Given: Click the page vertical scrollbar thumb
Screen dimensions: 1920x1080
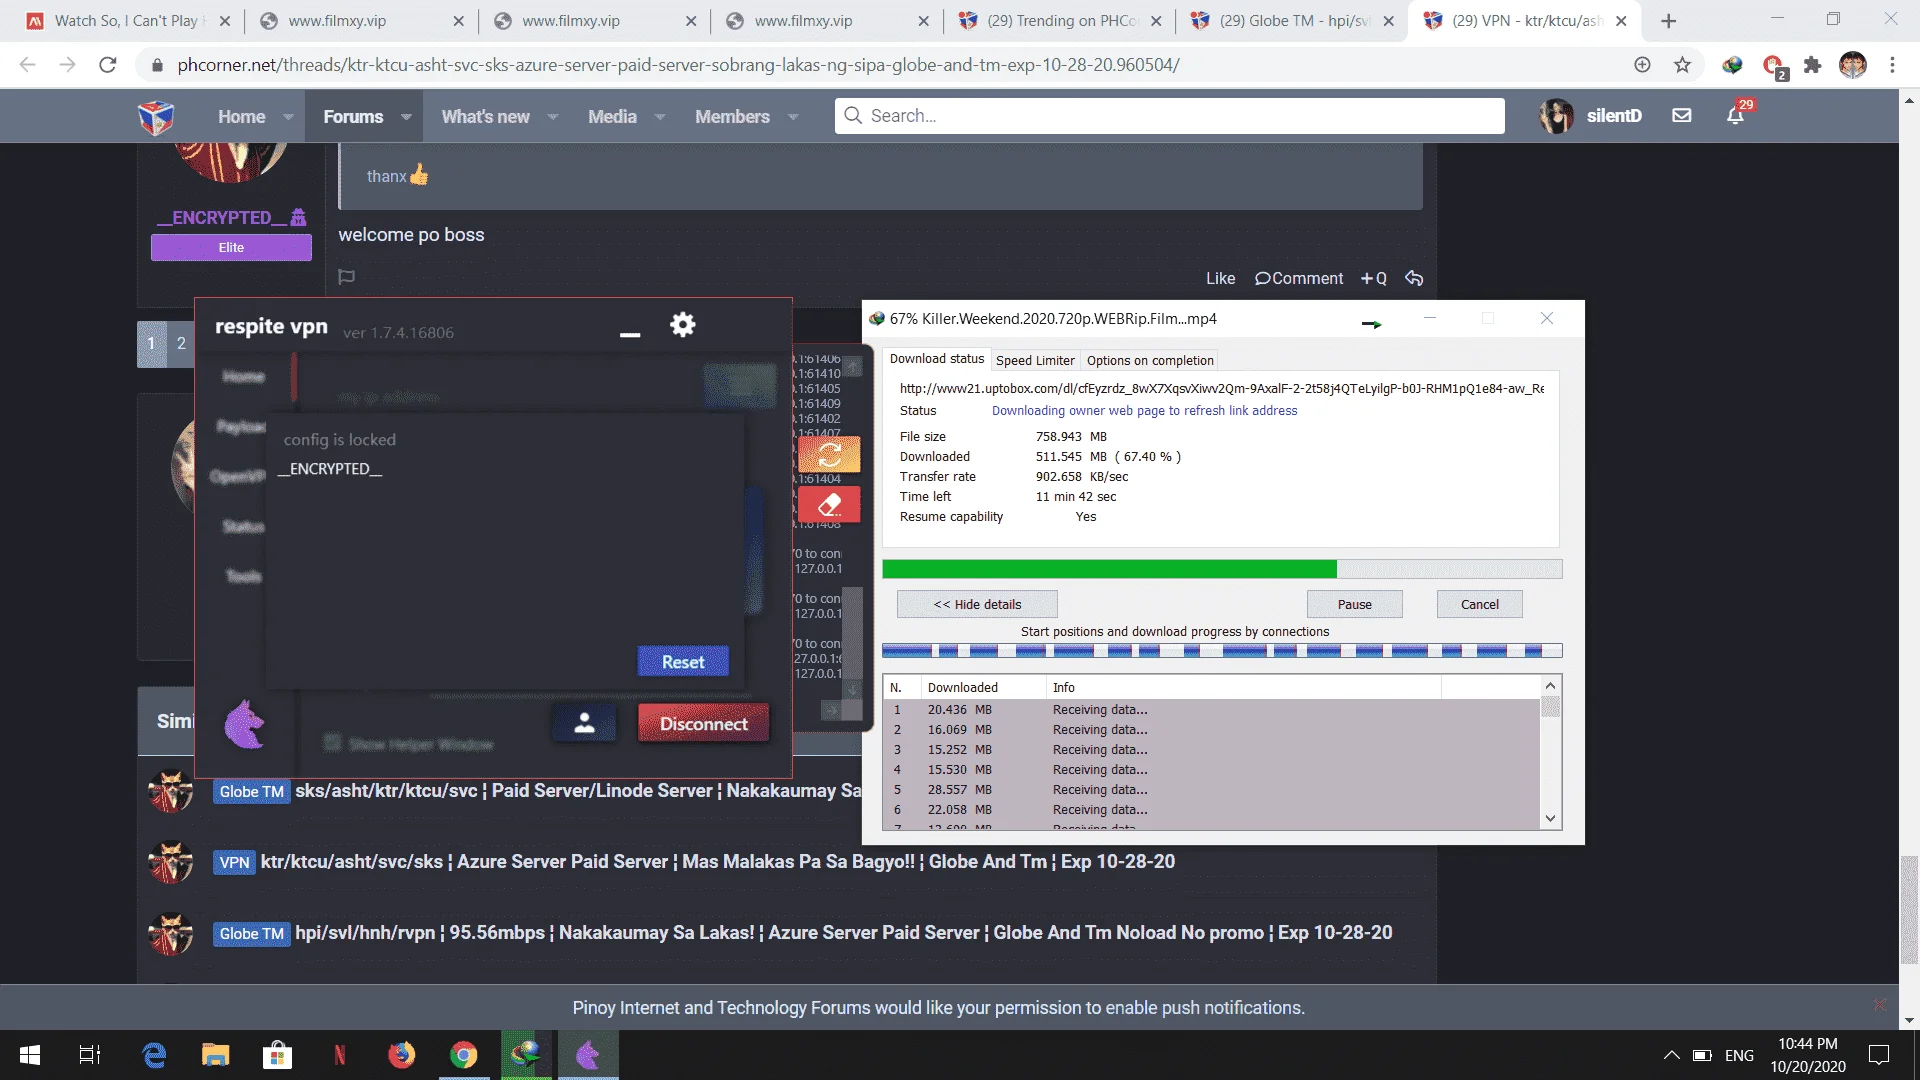Looking at the screenshot, I should (x=1909, y=908).
